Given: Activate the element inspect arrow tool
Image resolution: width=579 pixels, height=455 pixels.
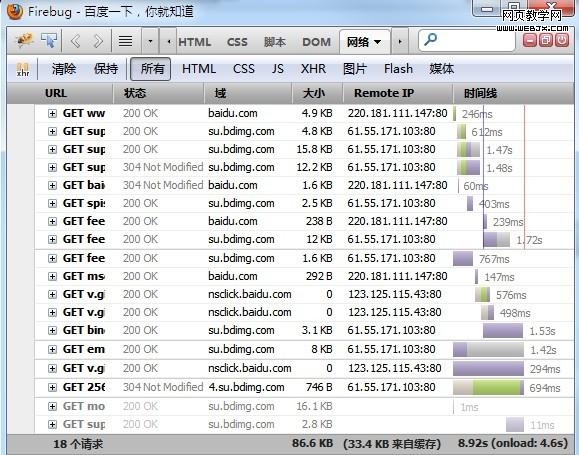Looking at the screenshot, I should coord(49,40).
